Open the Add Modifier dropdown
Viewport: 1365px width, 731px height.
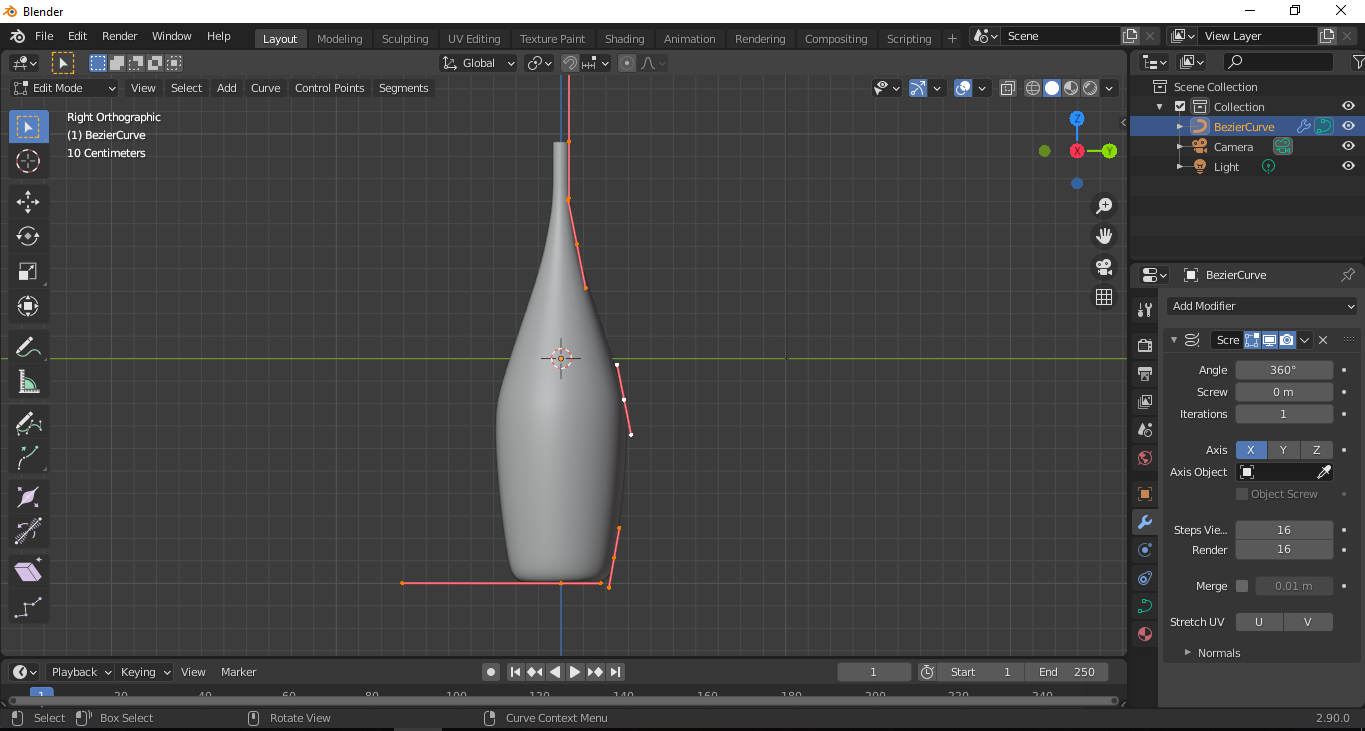(1262, 306)
